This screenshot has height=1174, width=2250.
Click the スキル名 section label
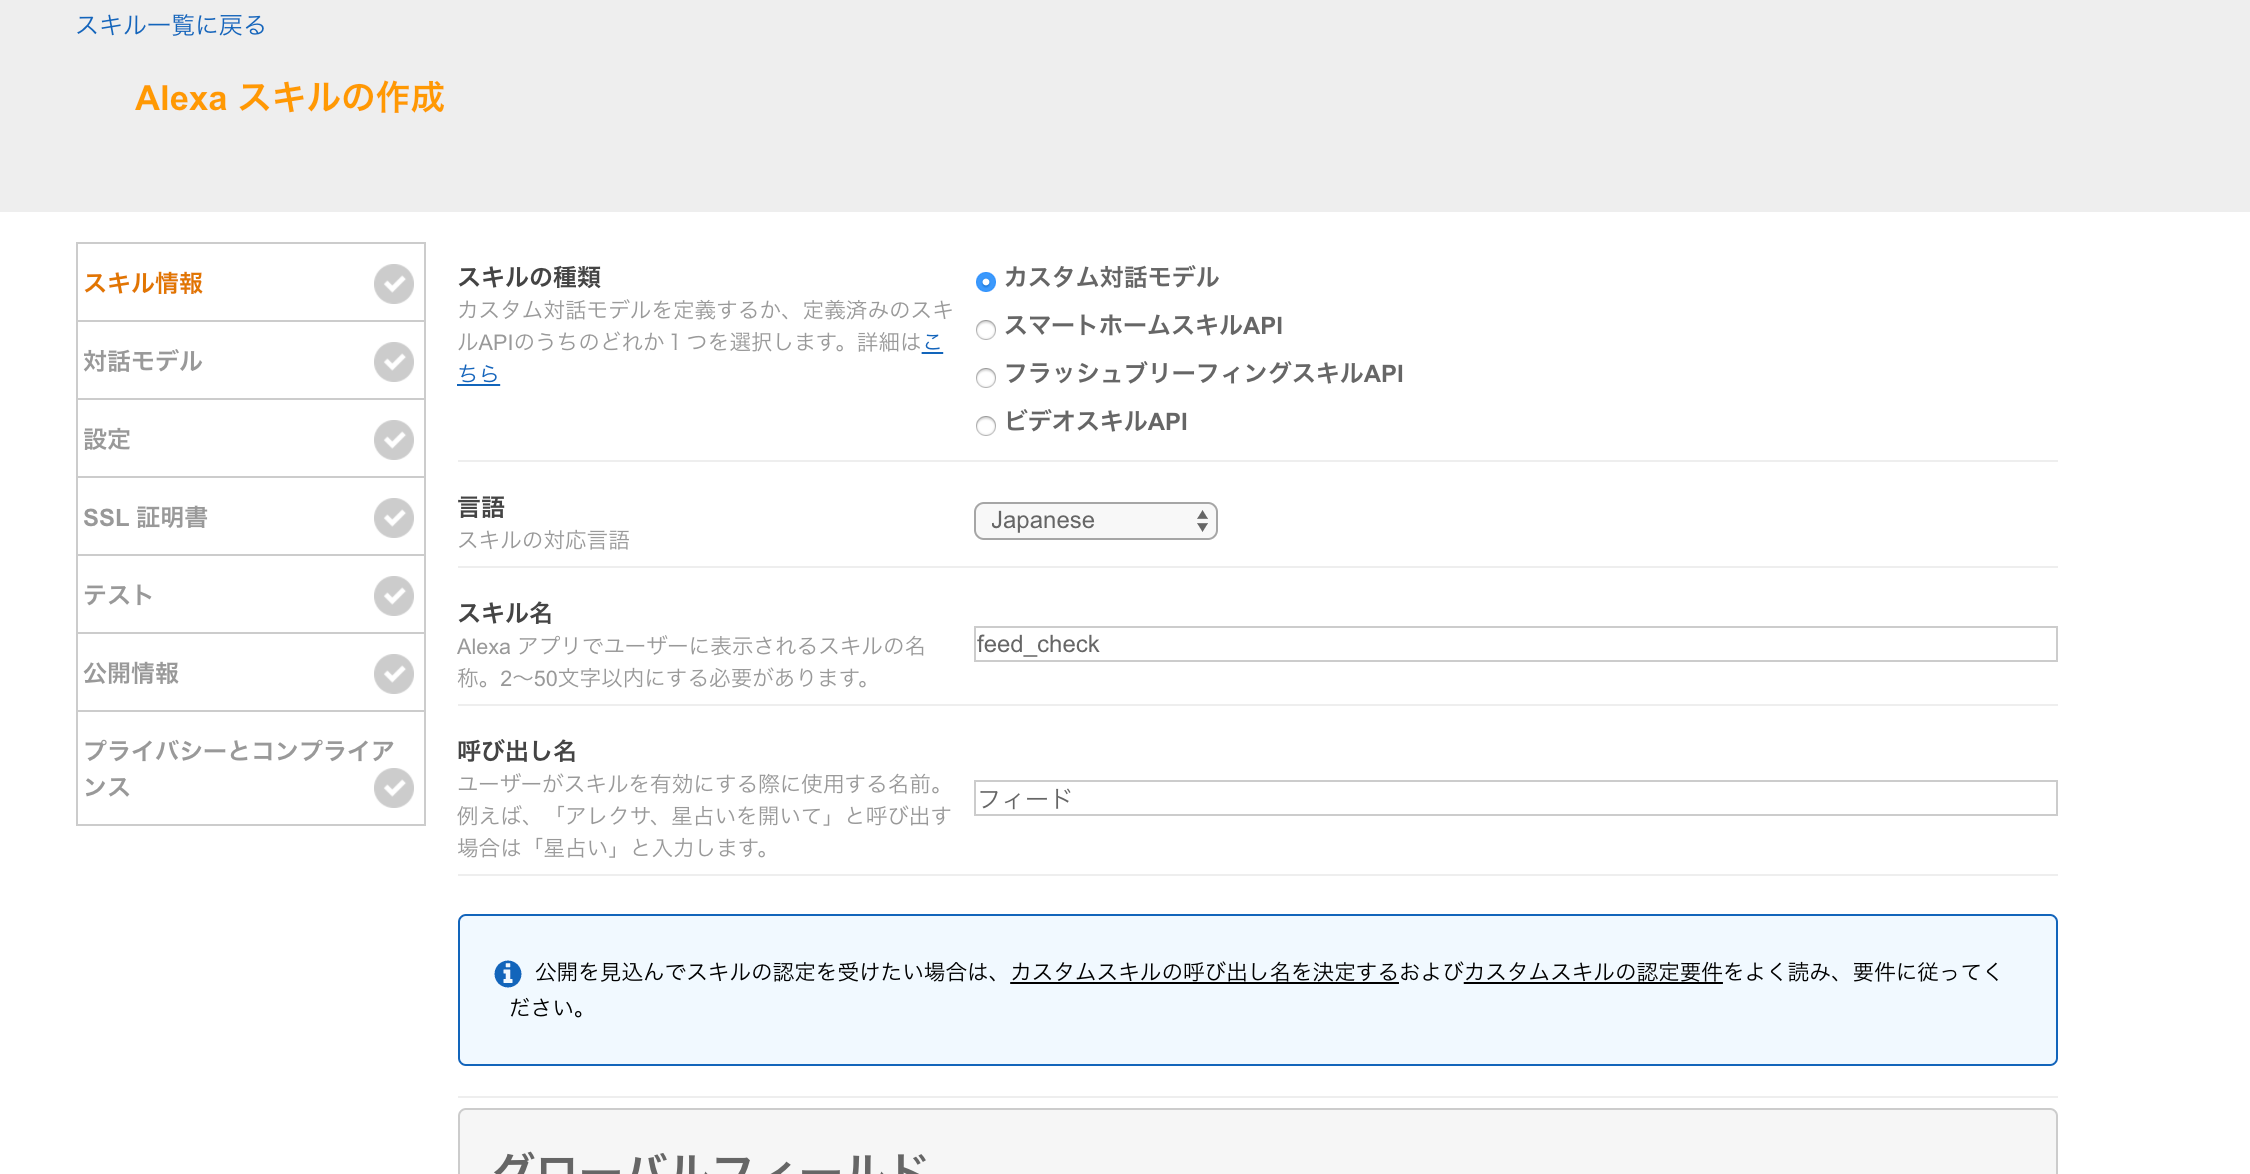coord(505,613)
